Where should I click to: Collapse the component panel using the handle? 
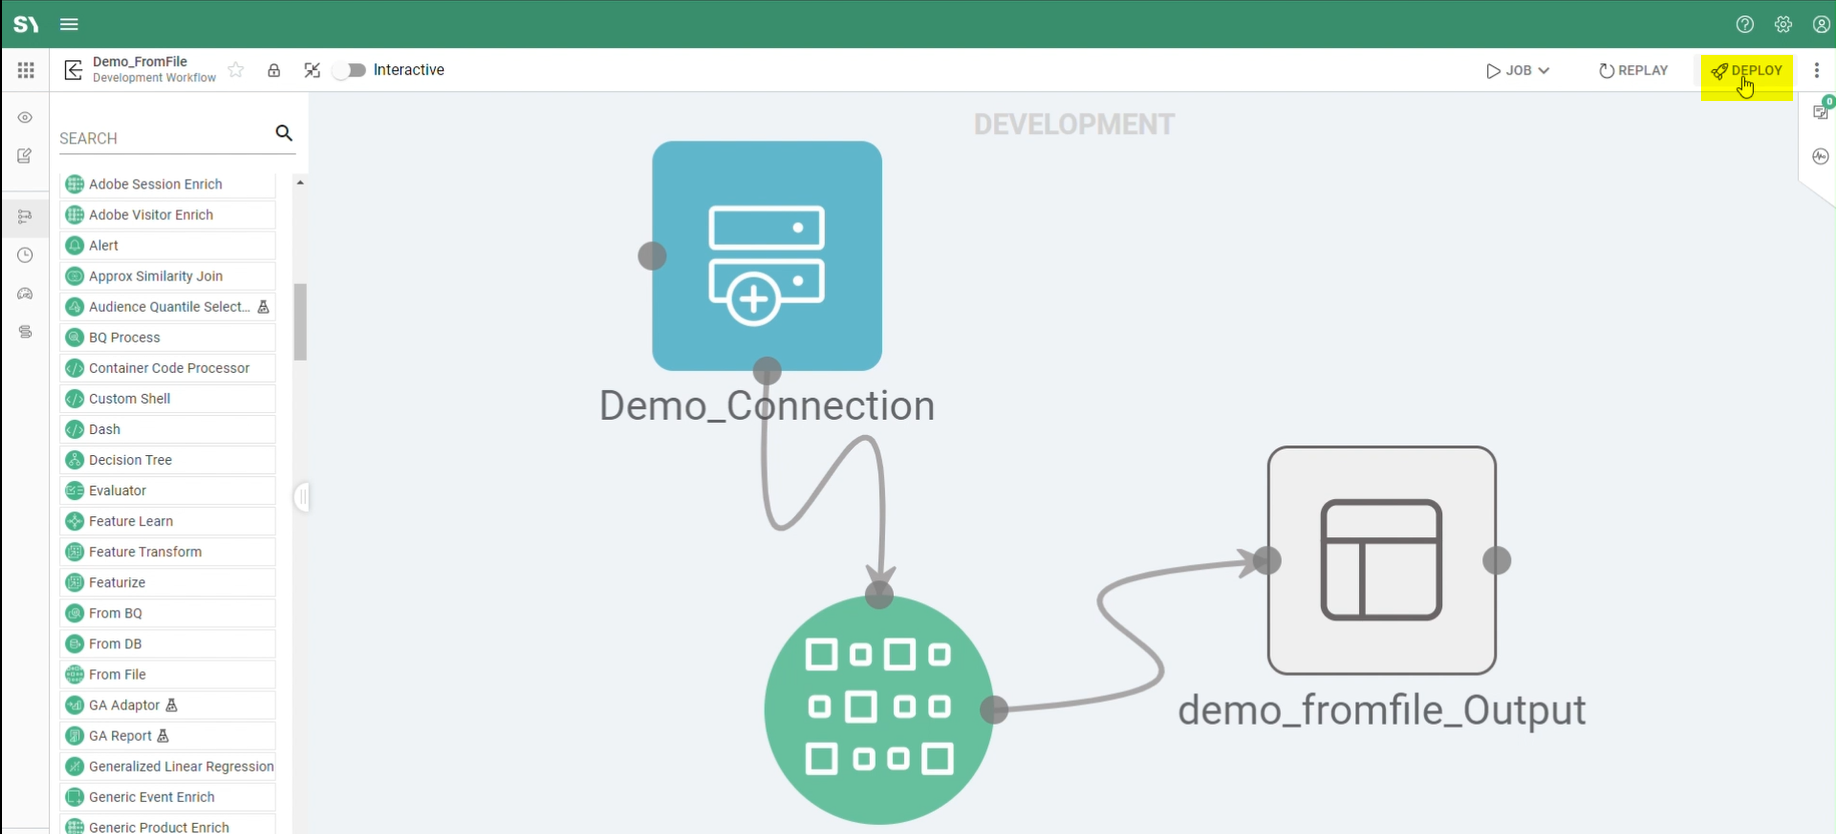coord(301,497)
